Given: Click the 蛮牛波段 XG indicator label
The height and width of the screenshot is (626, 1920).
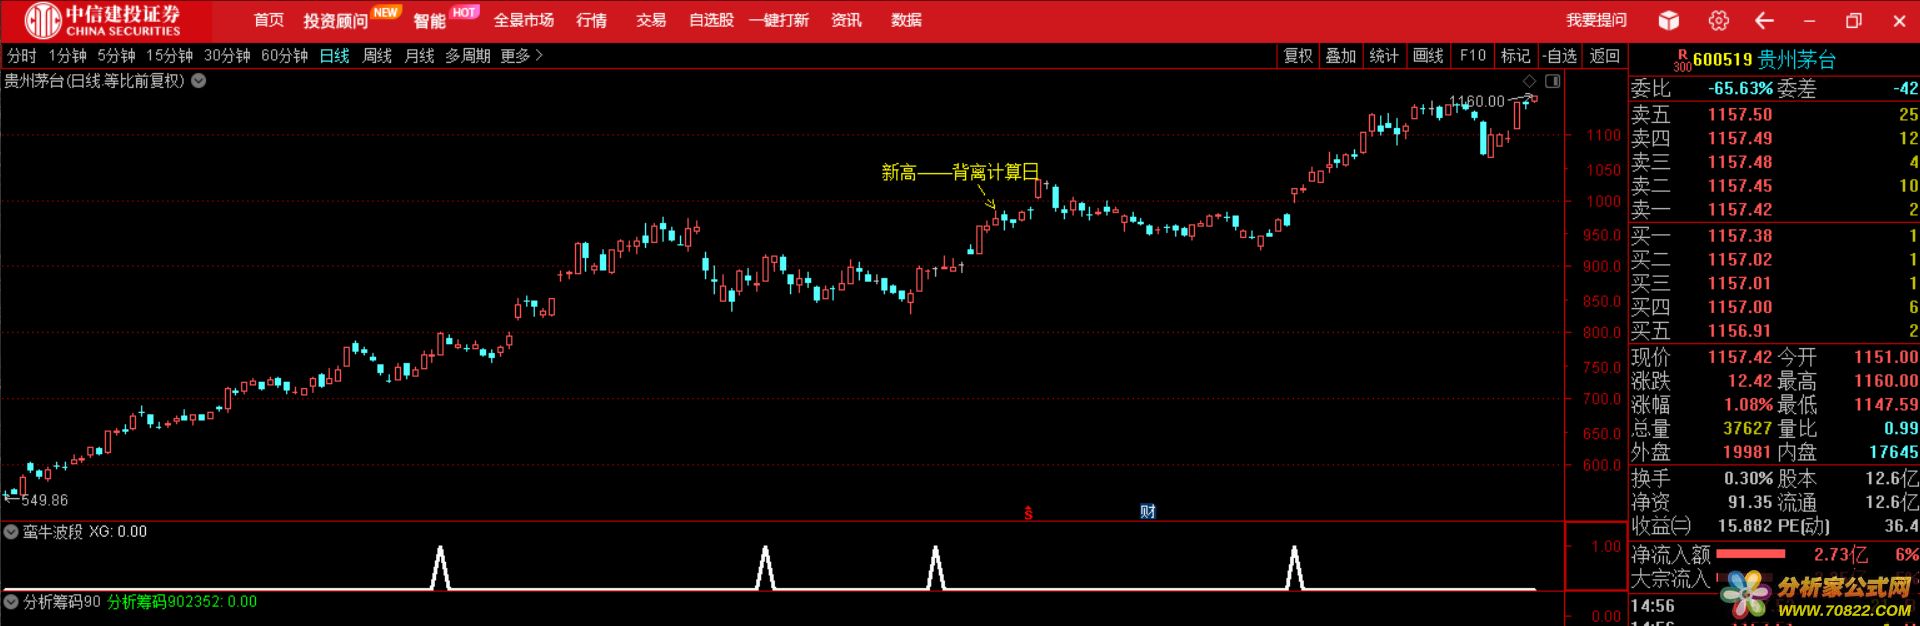Looking at the screenshot, I should pos(84,532).
